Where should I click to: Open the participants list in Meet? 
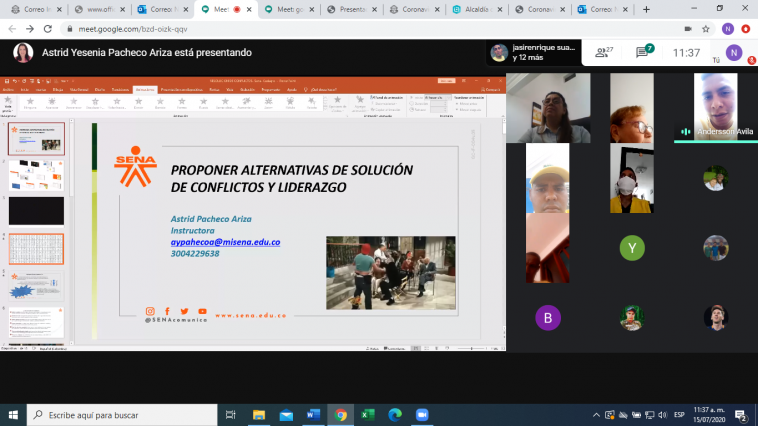click(604, 52)
